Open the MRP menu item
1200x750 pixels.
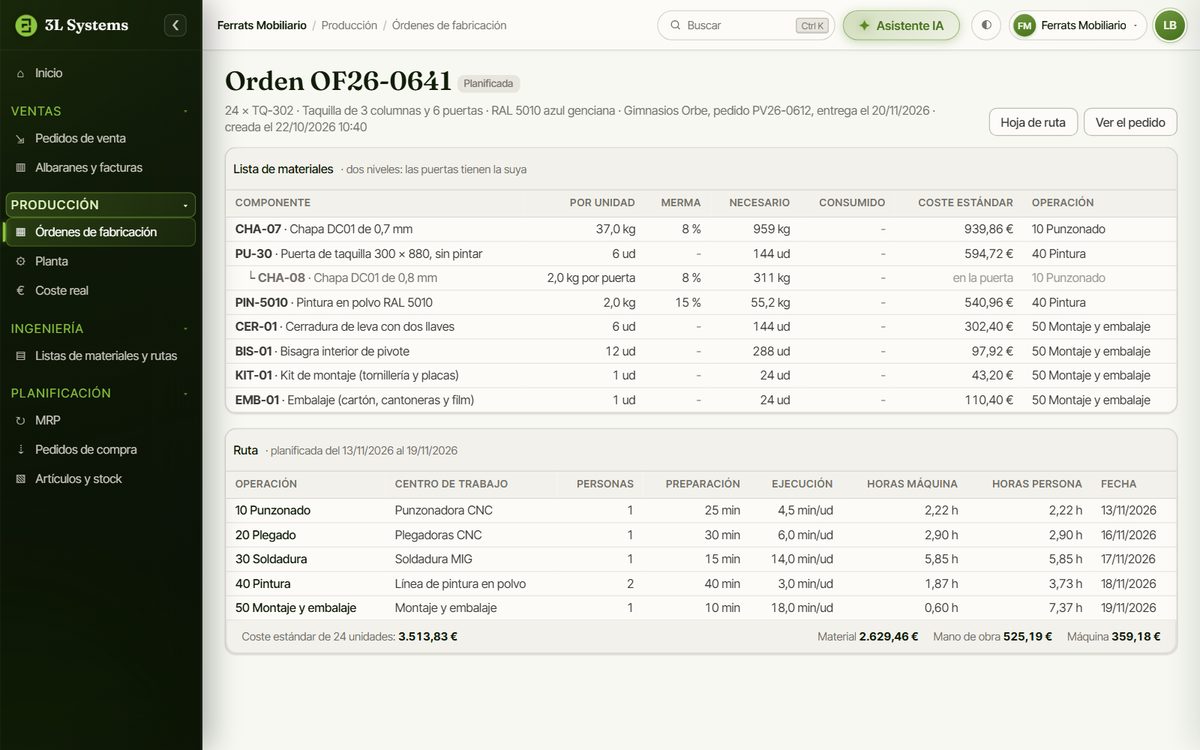pyautogui.click(x=101, y=420)
